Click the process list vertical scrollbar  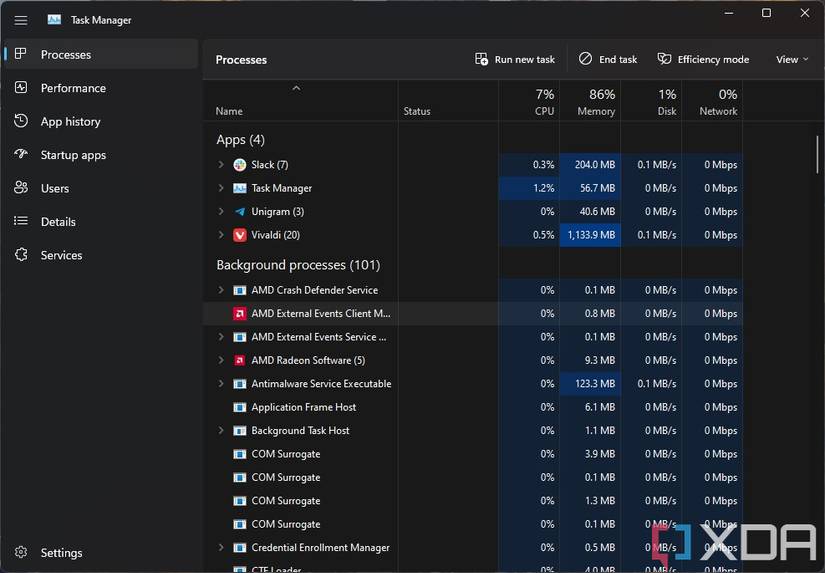point(817,154)
